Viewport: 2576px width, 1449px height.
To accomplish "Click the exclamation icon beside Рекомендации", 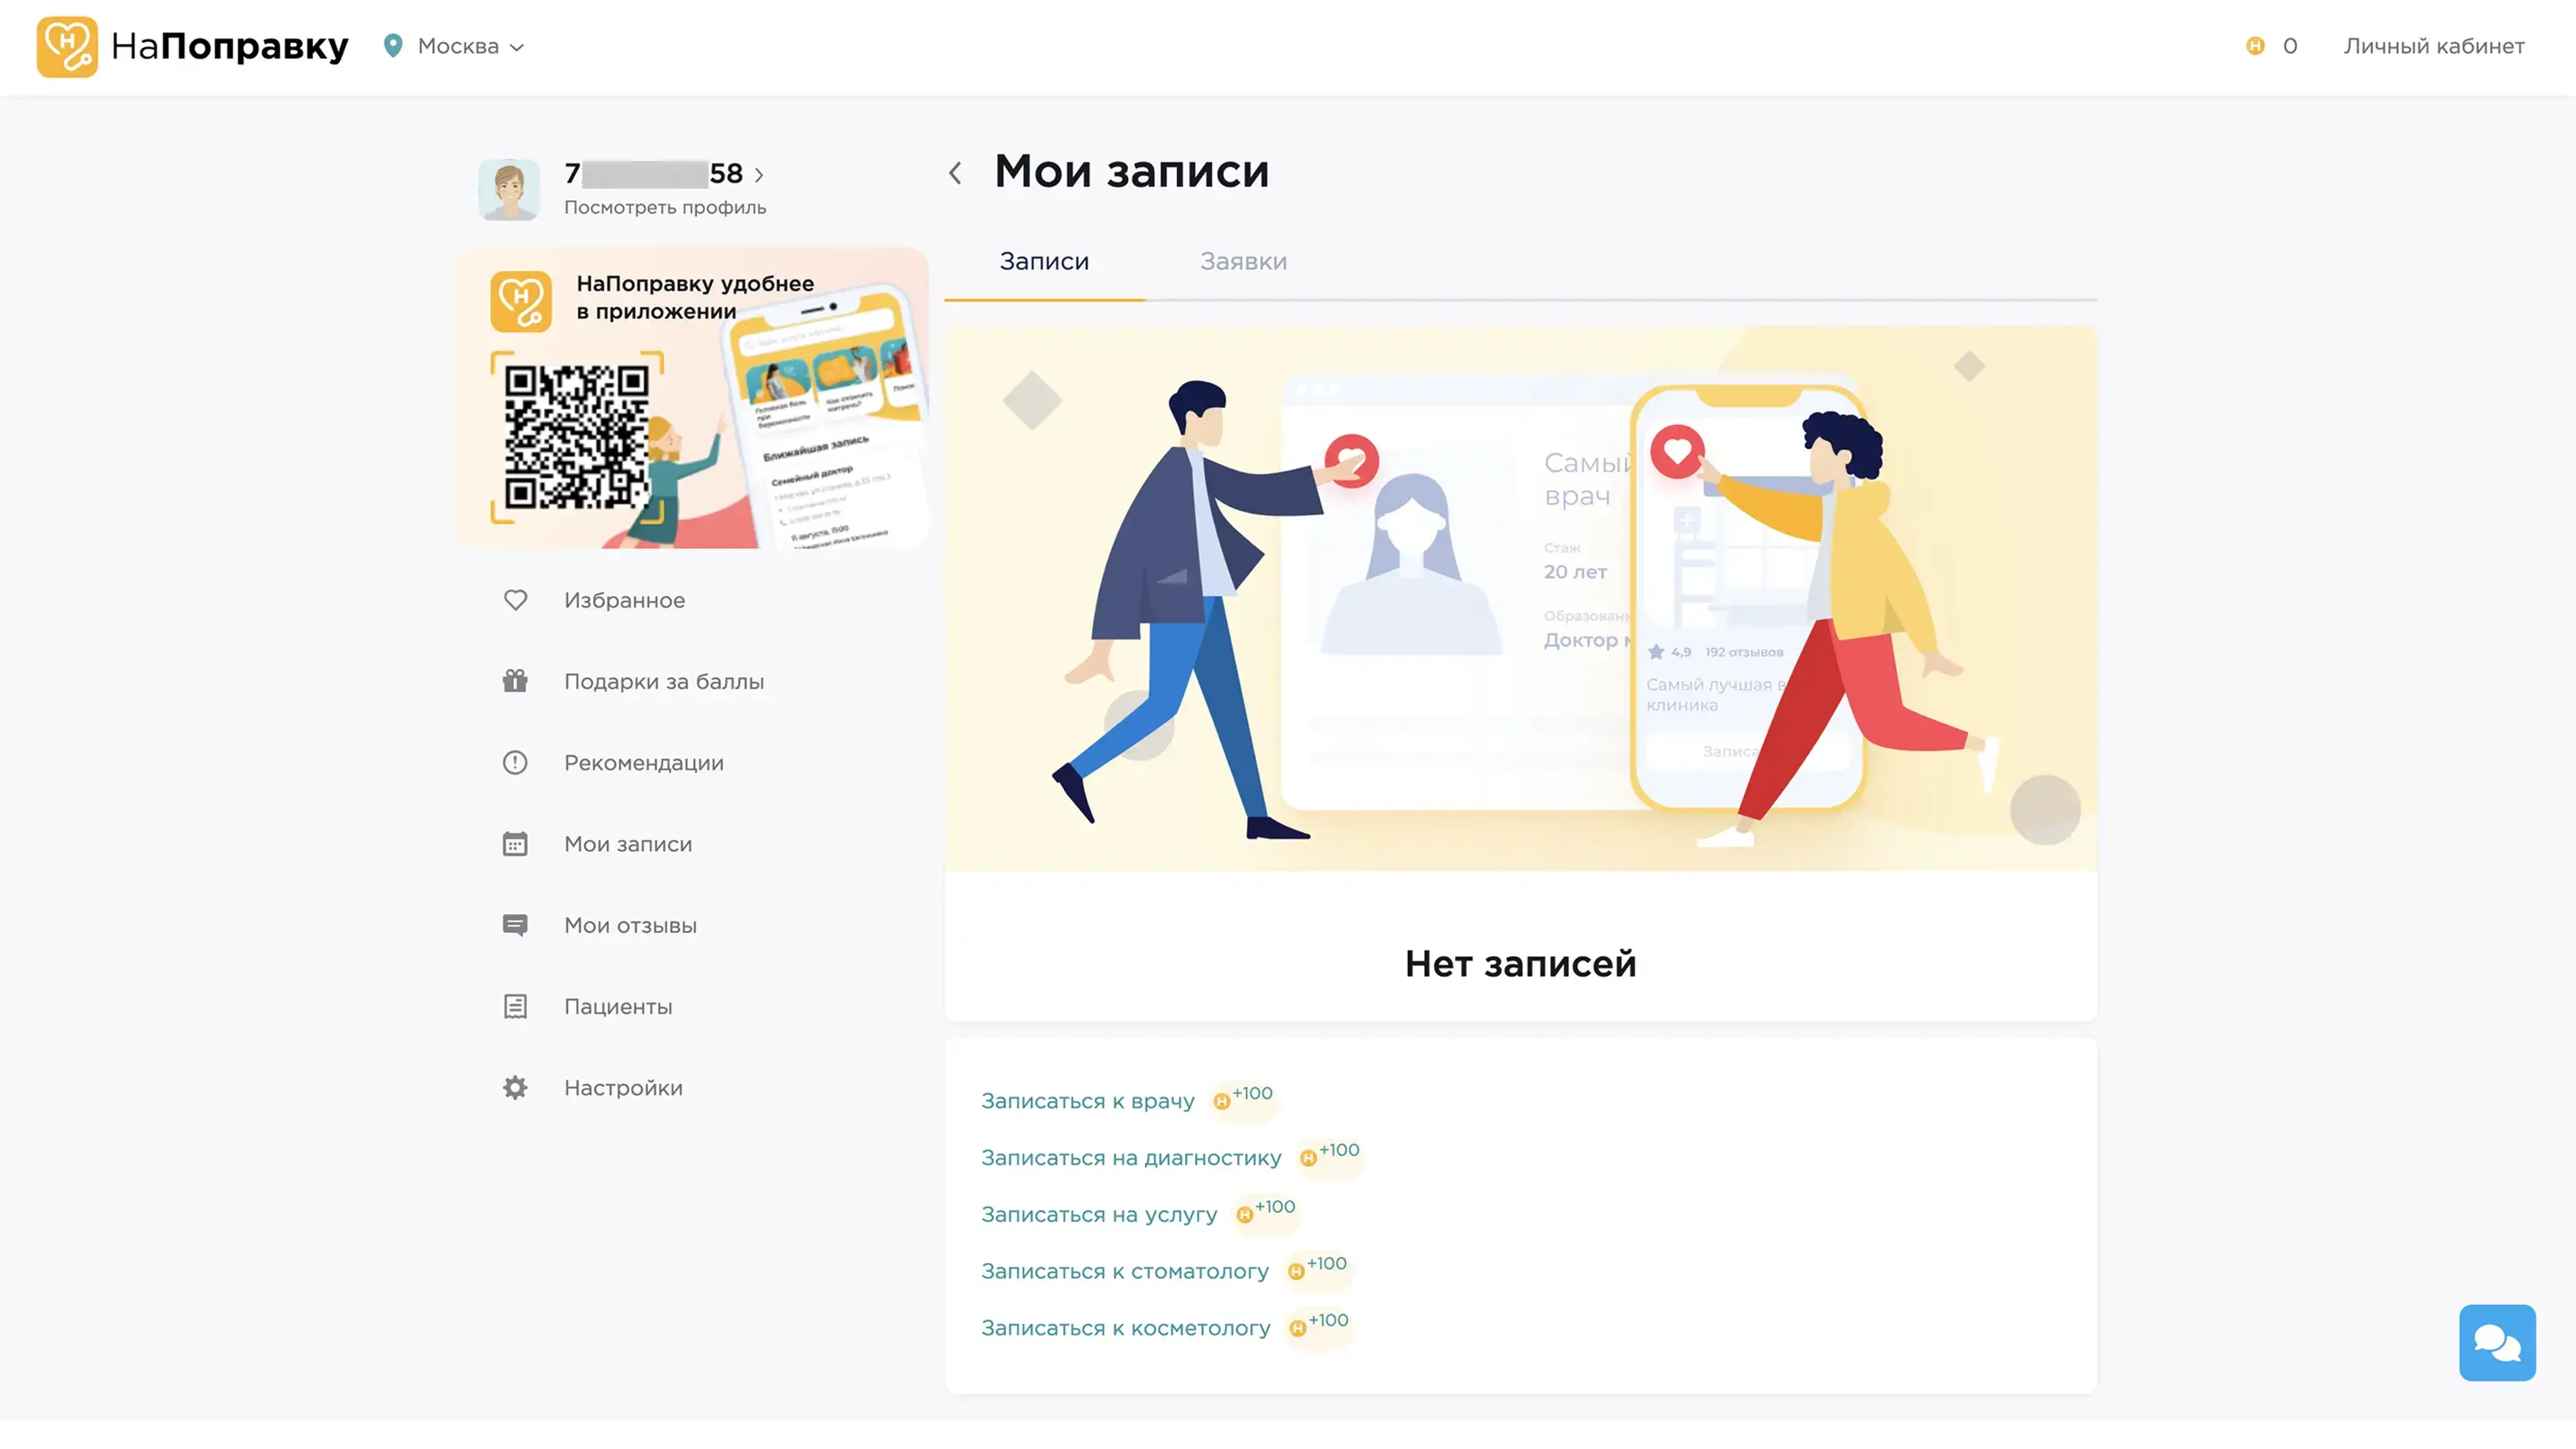I will tap(515, 763).
